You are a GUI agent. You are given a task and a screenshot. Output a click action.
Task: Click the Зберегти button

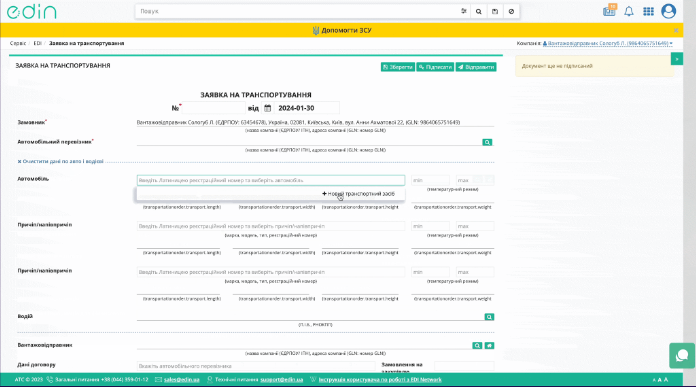pyautogui.click(x=398, y=67)
